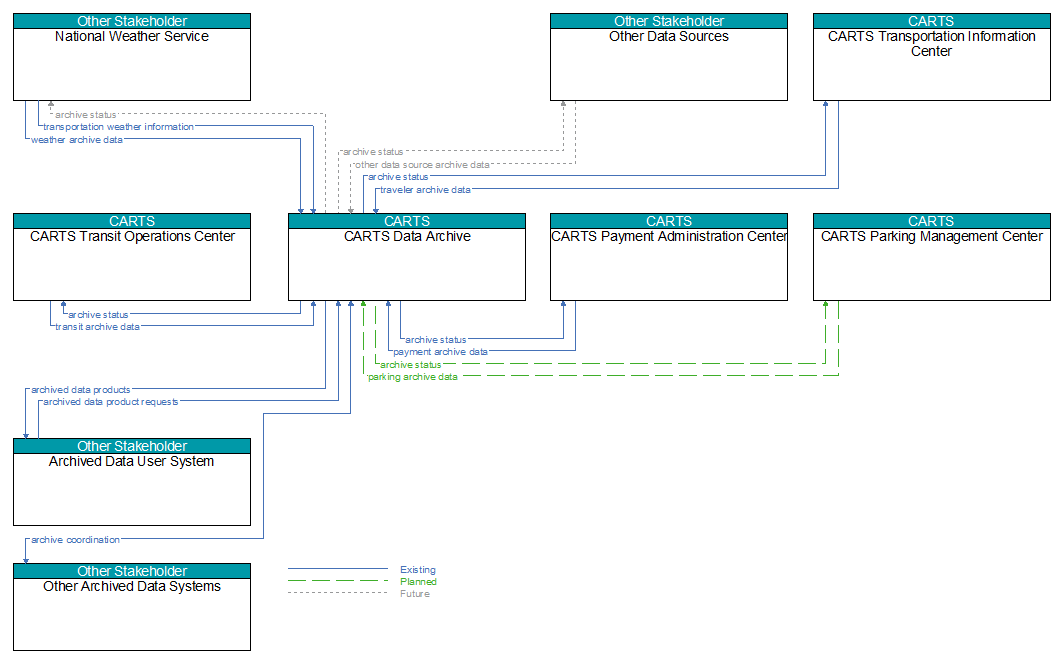Open the CARTS Payment Administration Center box
The image size is (1061, 664).
(x=669, y=257)
